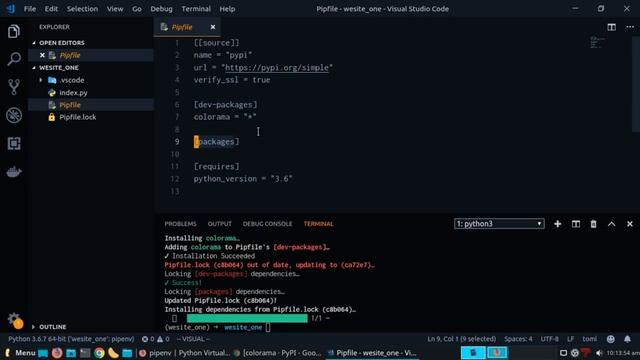
Task: Open the Search view in activity bar
Action: tap(13, 59)
